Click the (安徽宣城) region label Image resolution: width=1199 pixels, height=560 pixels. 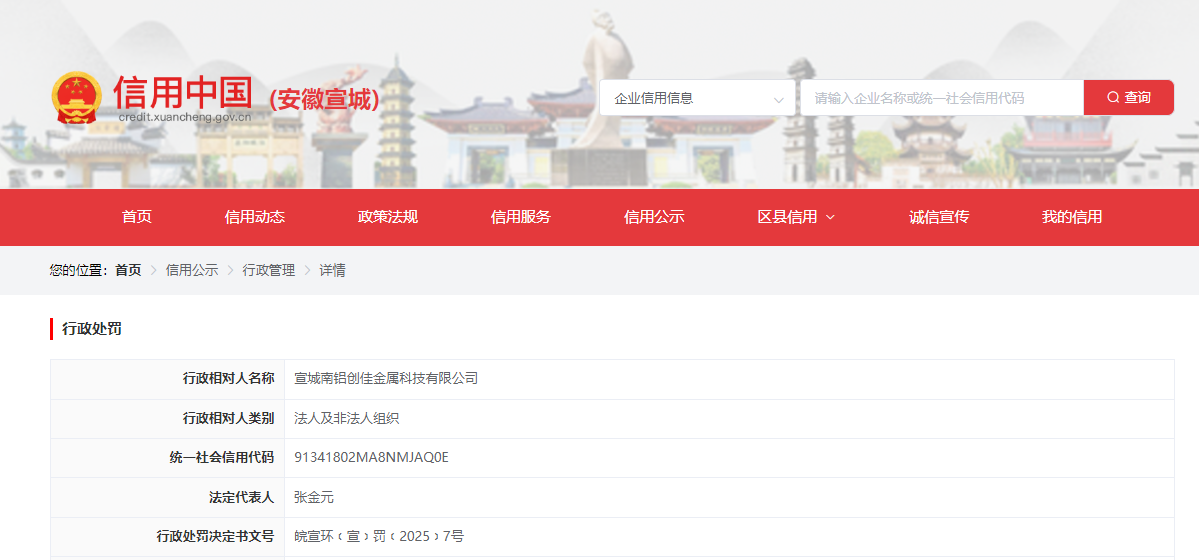(x=324, y=99)
